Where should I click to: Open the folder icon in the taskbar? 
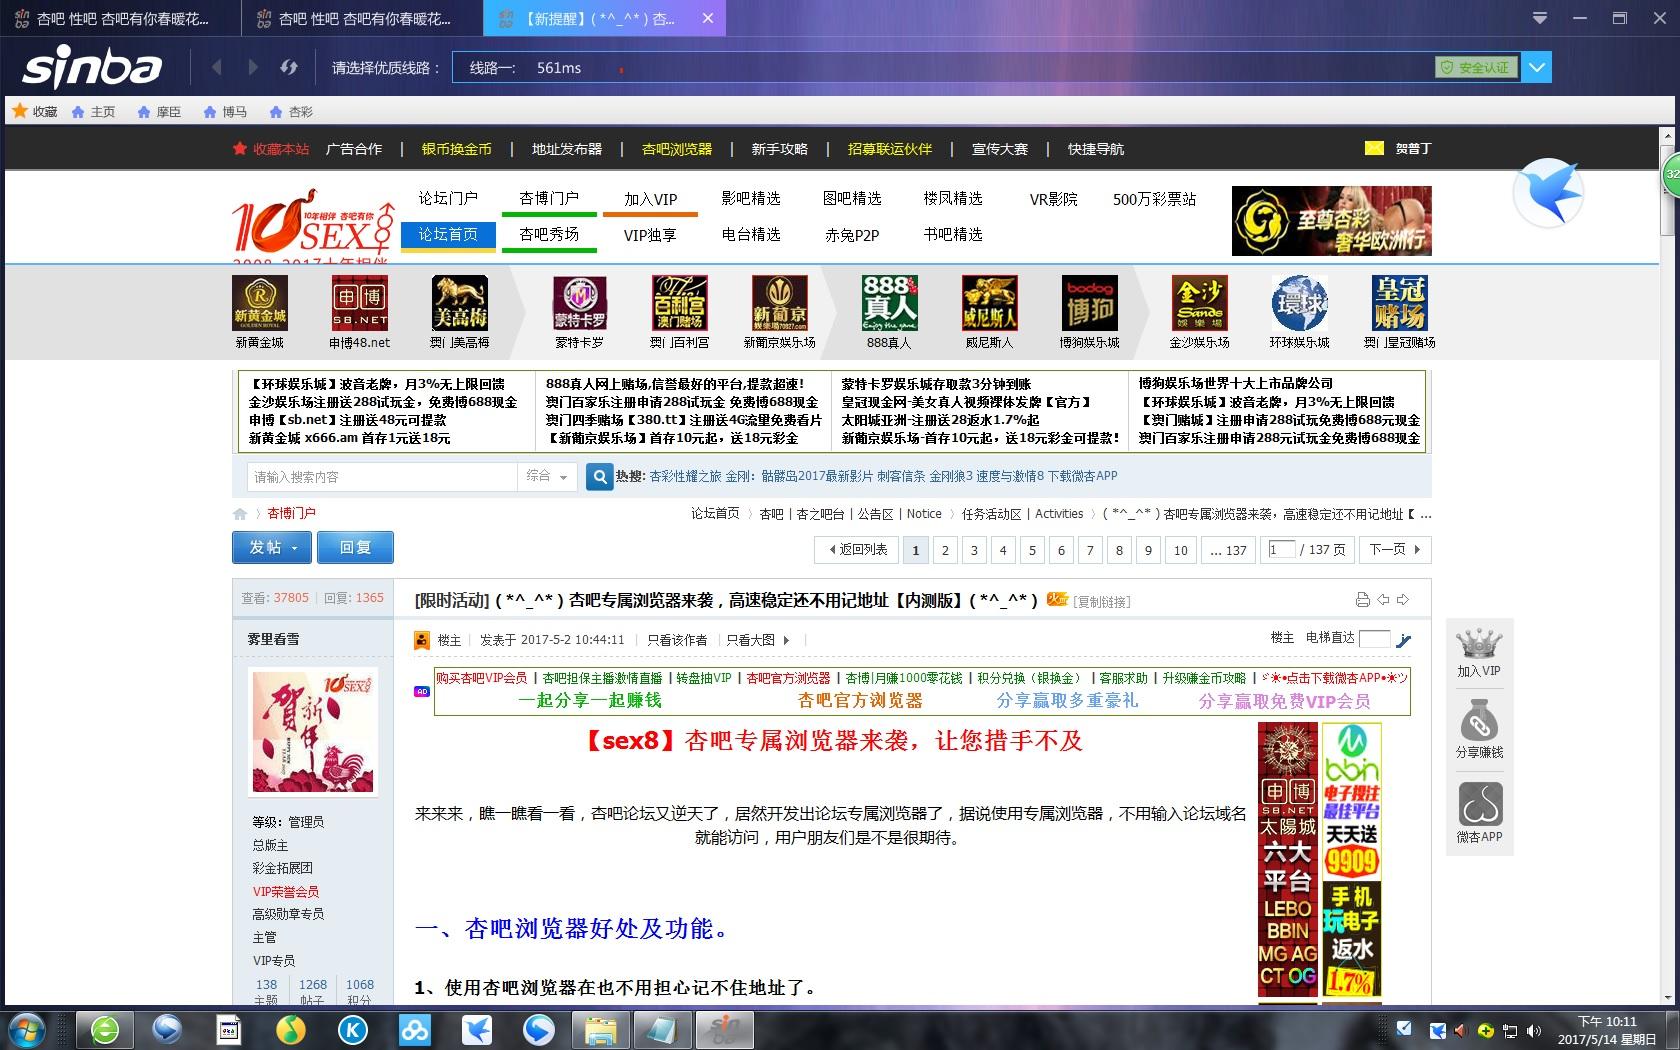600,1029
